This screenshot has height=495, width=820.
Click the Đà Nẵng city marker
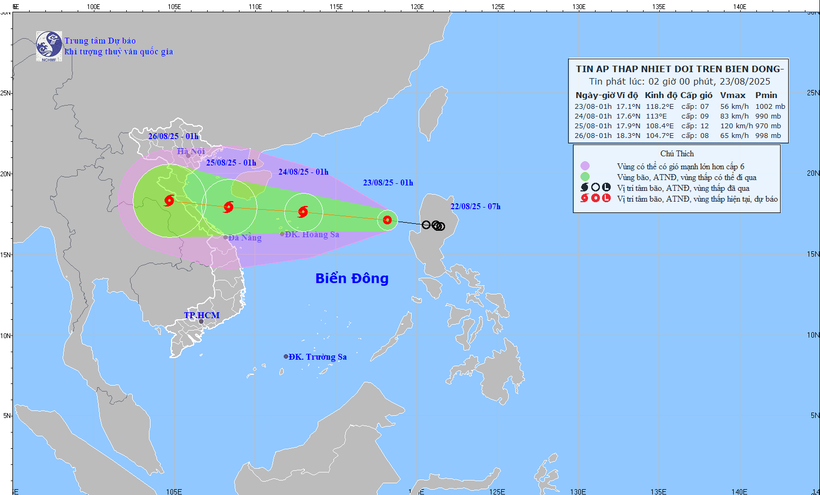click(226, 237)
